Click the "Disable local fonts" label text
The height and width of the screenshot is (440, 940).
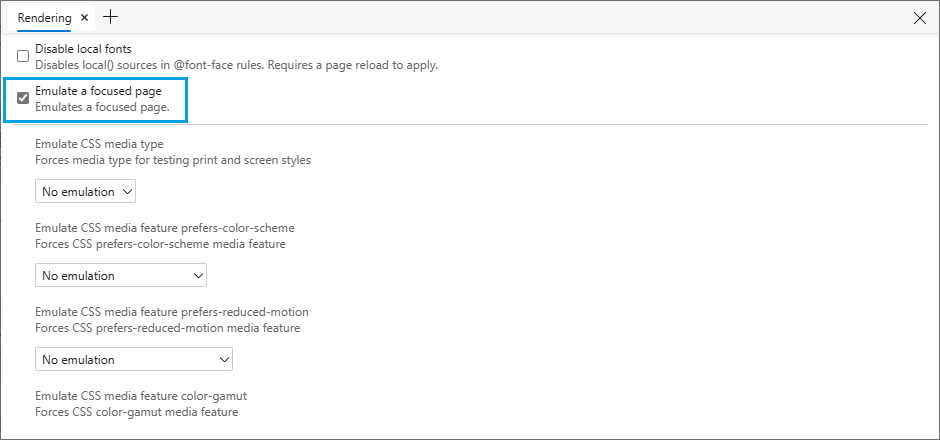(83, 49)
